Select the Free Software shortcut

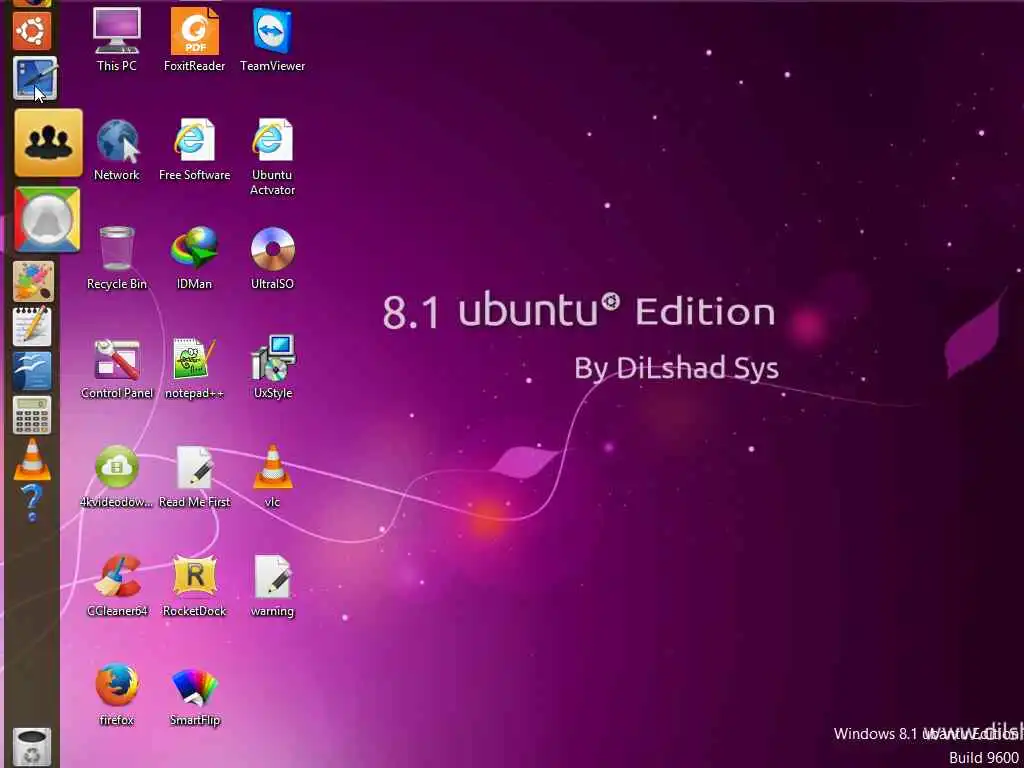tap(195, 150)
